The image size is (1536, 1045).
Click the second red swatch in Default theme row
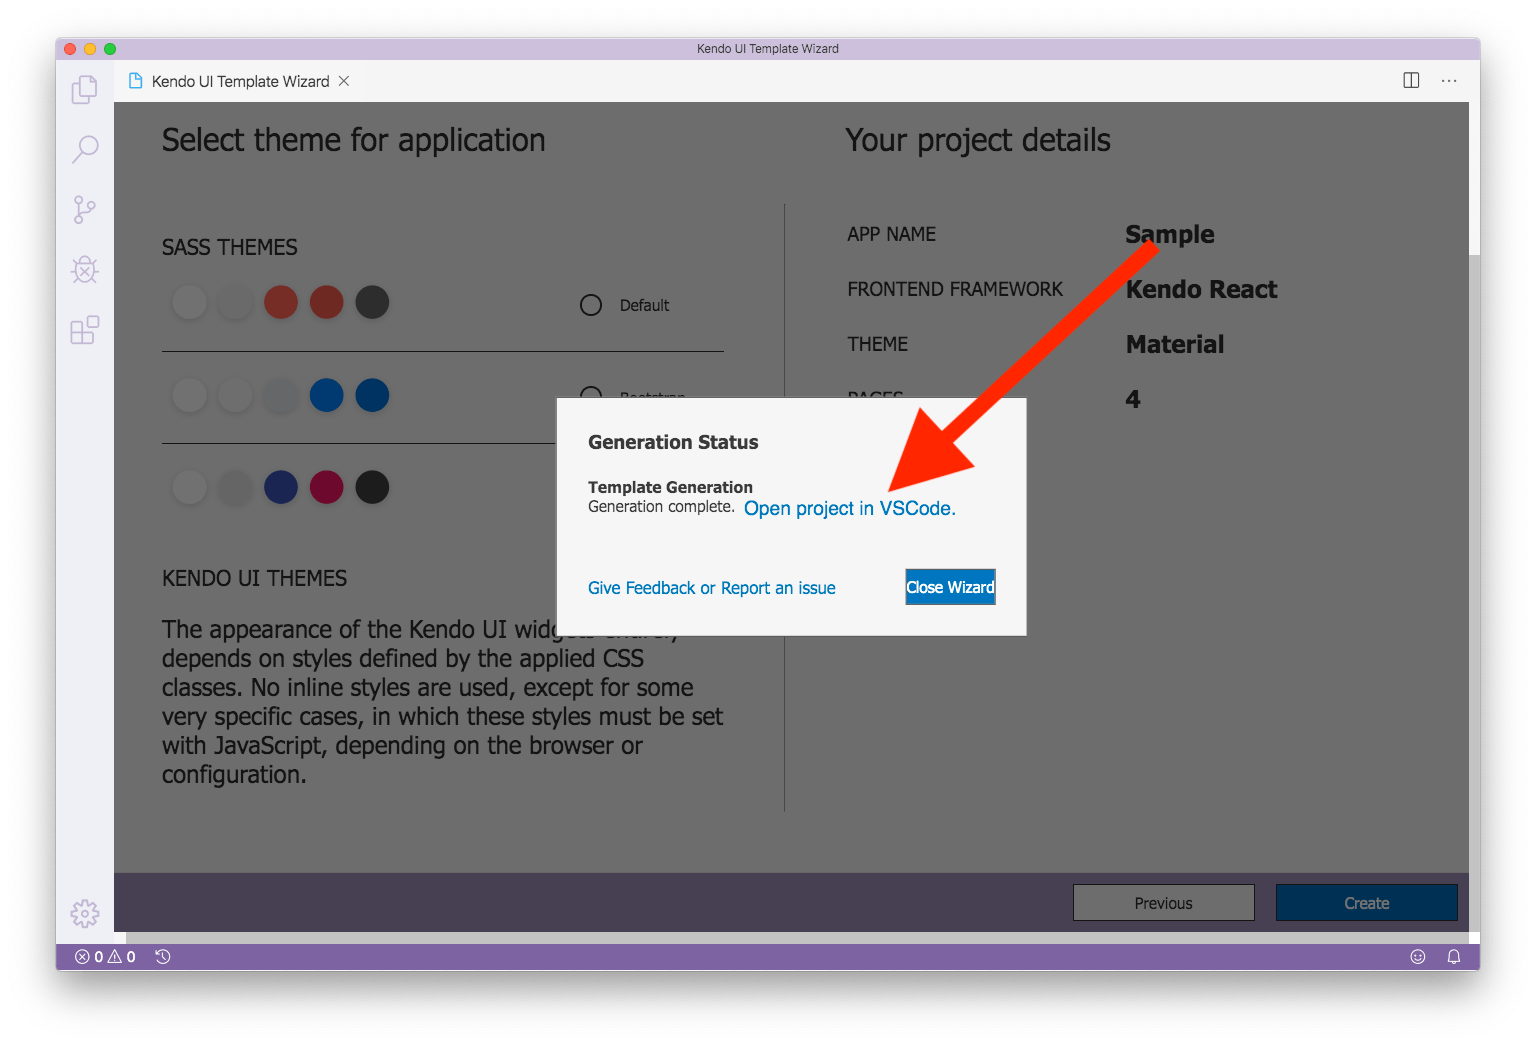point(327,302)
